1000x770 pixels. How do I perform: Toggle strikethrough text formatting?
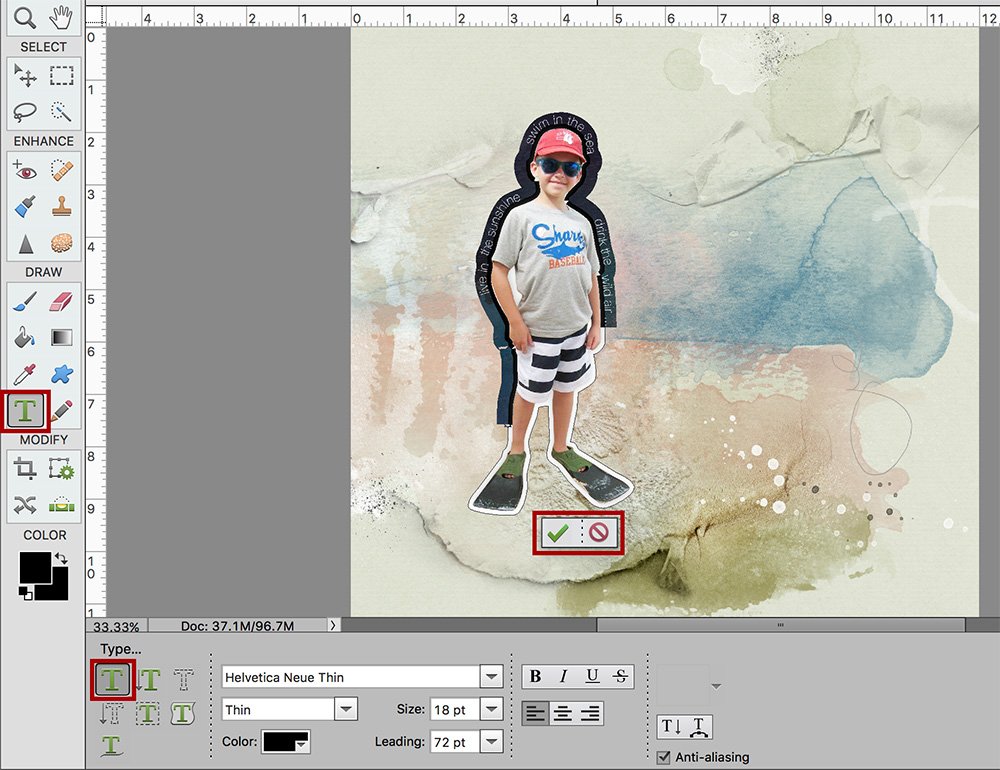[x=621, y=676]
